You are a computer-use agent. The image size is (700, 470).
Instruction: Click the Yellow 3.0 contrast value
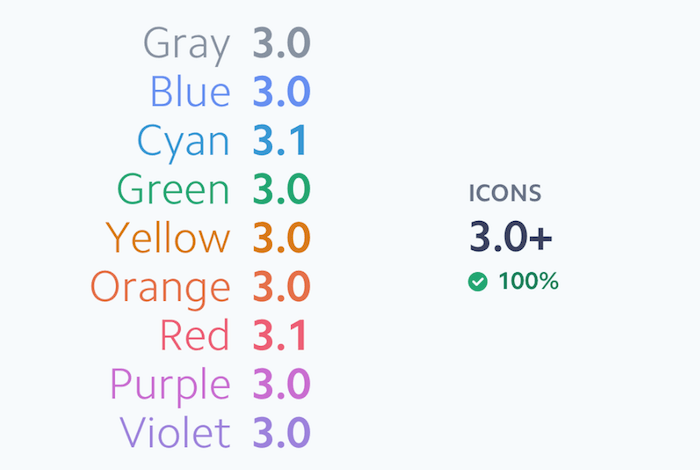(x=281, y=238)
